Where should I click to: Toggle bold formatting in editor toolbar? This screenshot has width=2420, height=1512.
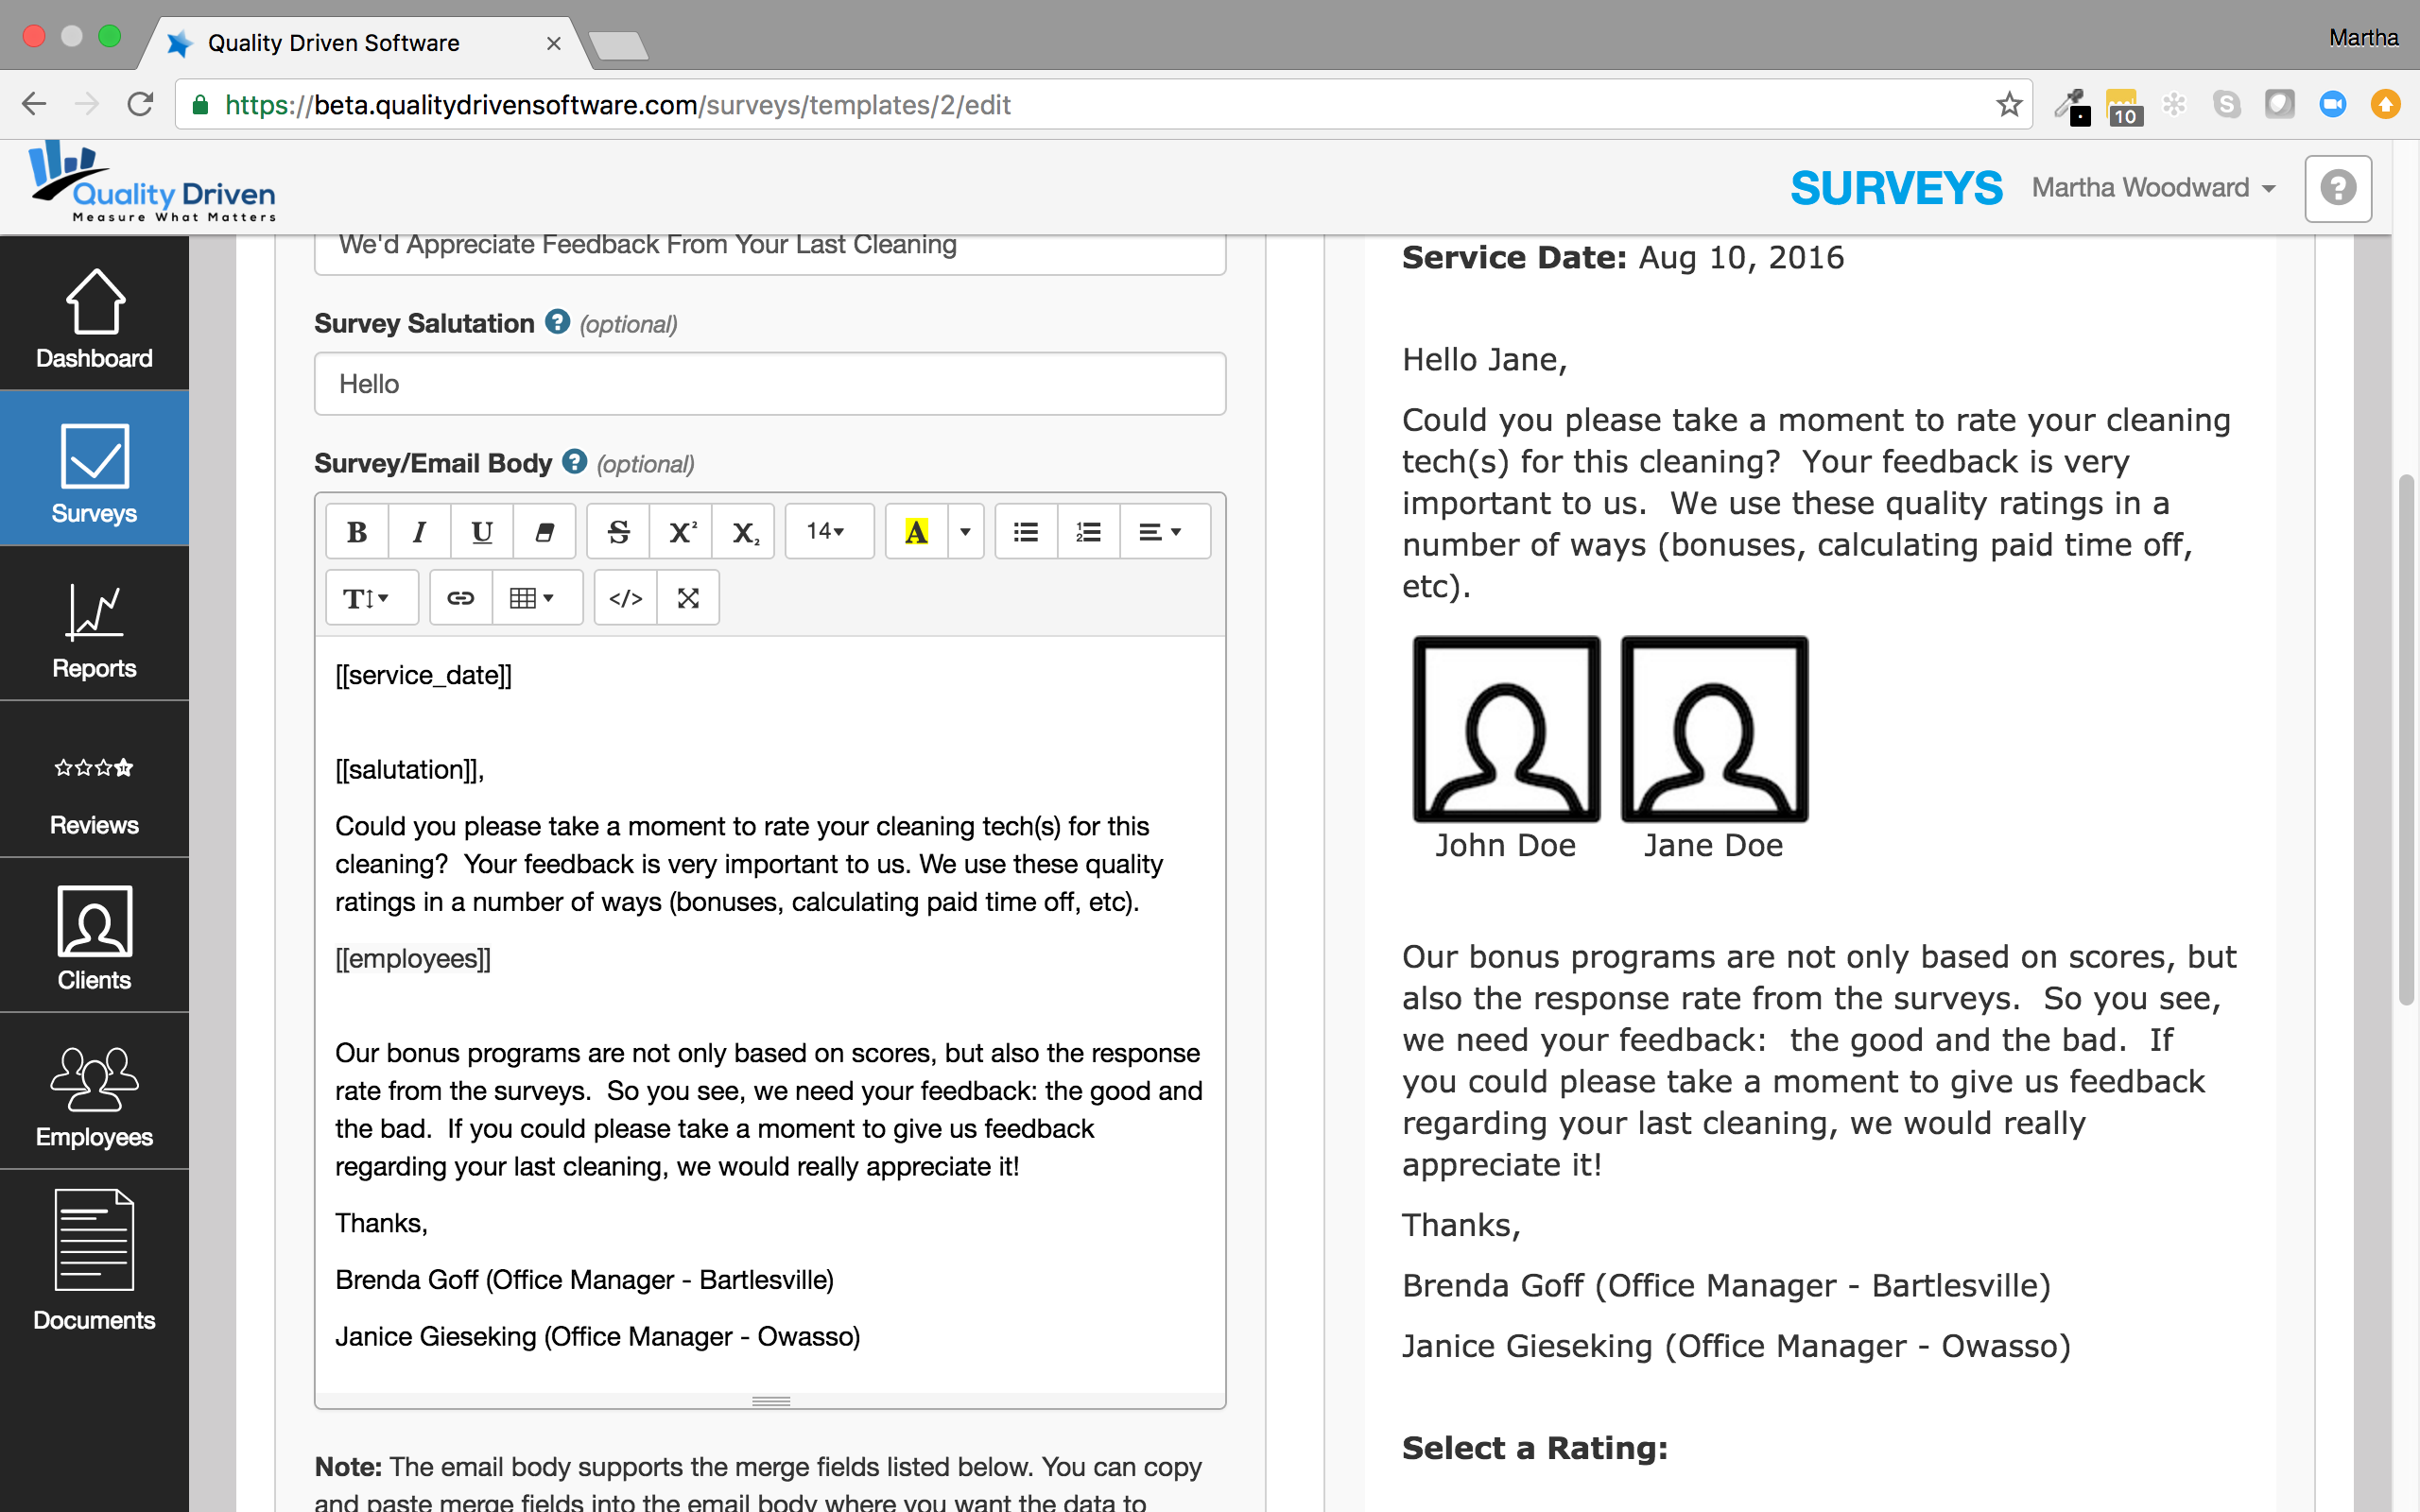coord(357,532)
